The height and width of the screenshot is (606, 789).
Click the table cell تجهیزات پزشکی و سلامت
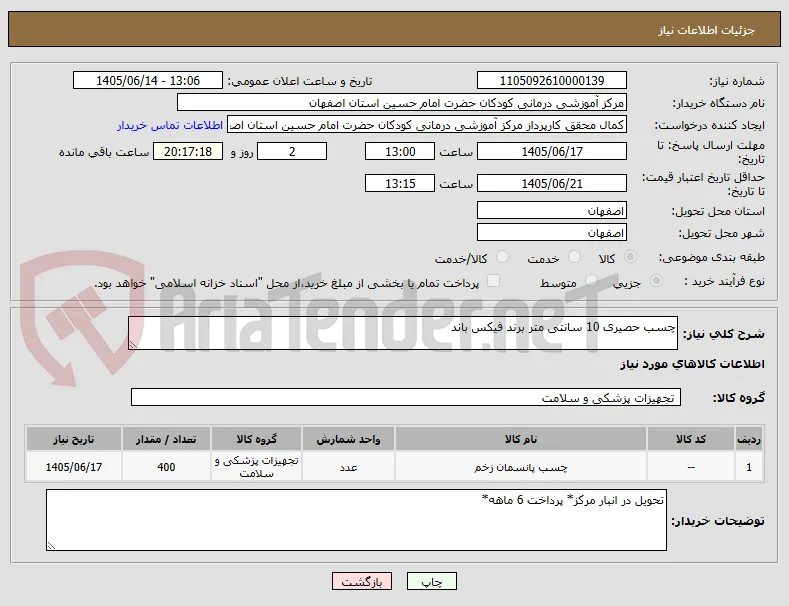[257, 467]
